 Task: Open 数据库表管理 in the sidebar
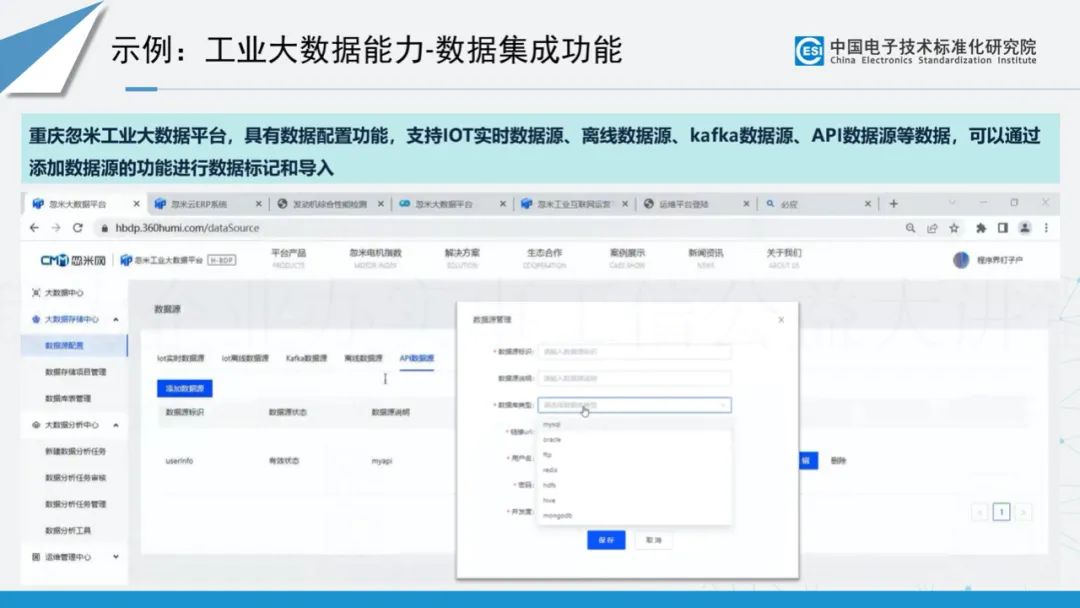click(68, 398)
